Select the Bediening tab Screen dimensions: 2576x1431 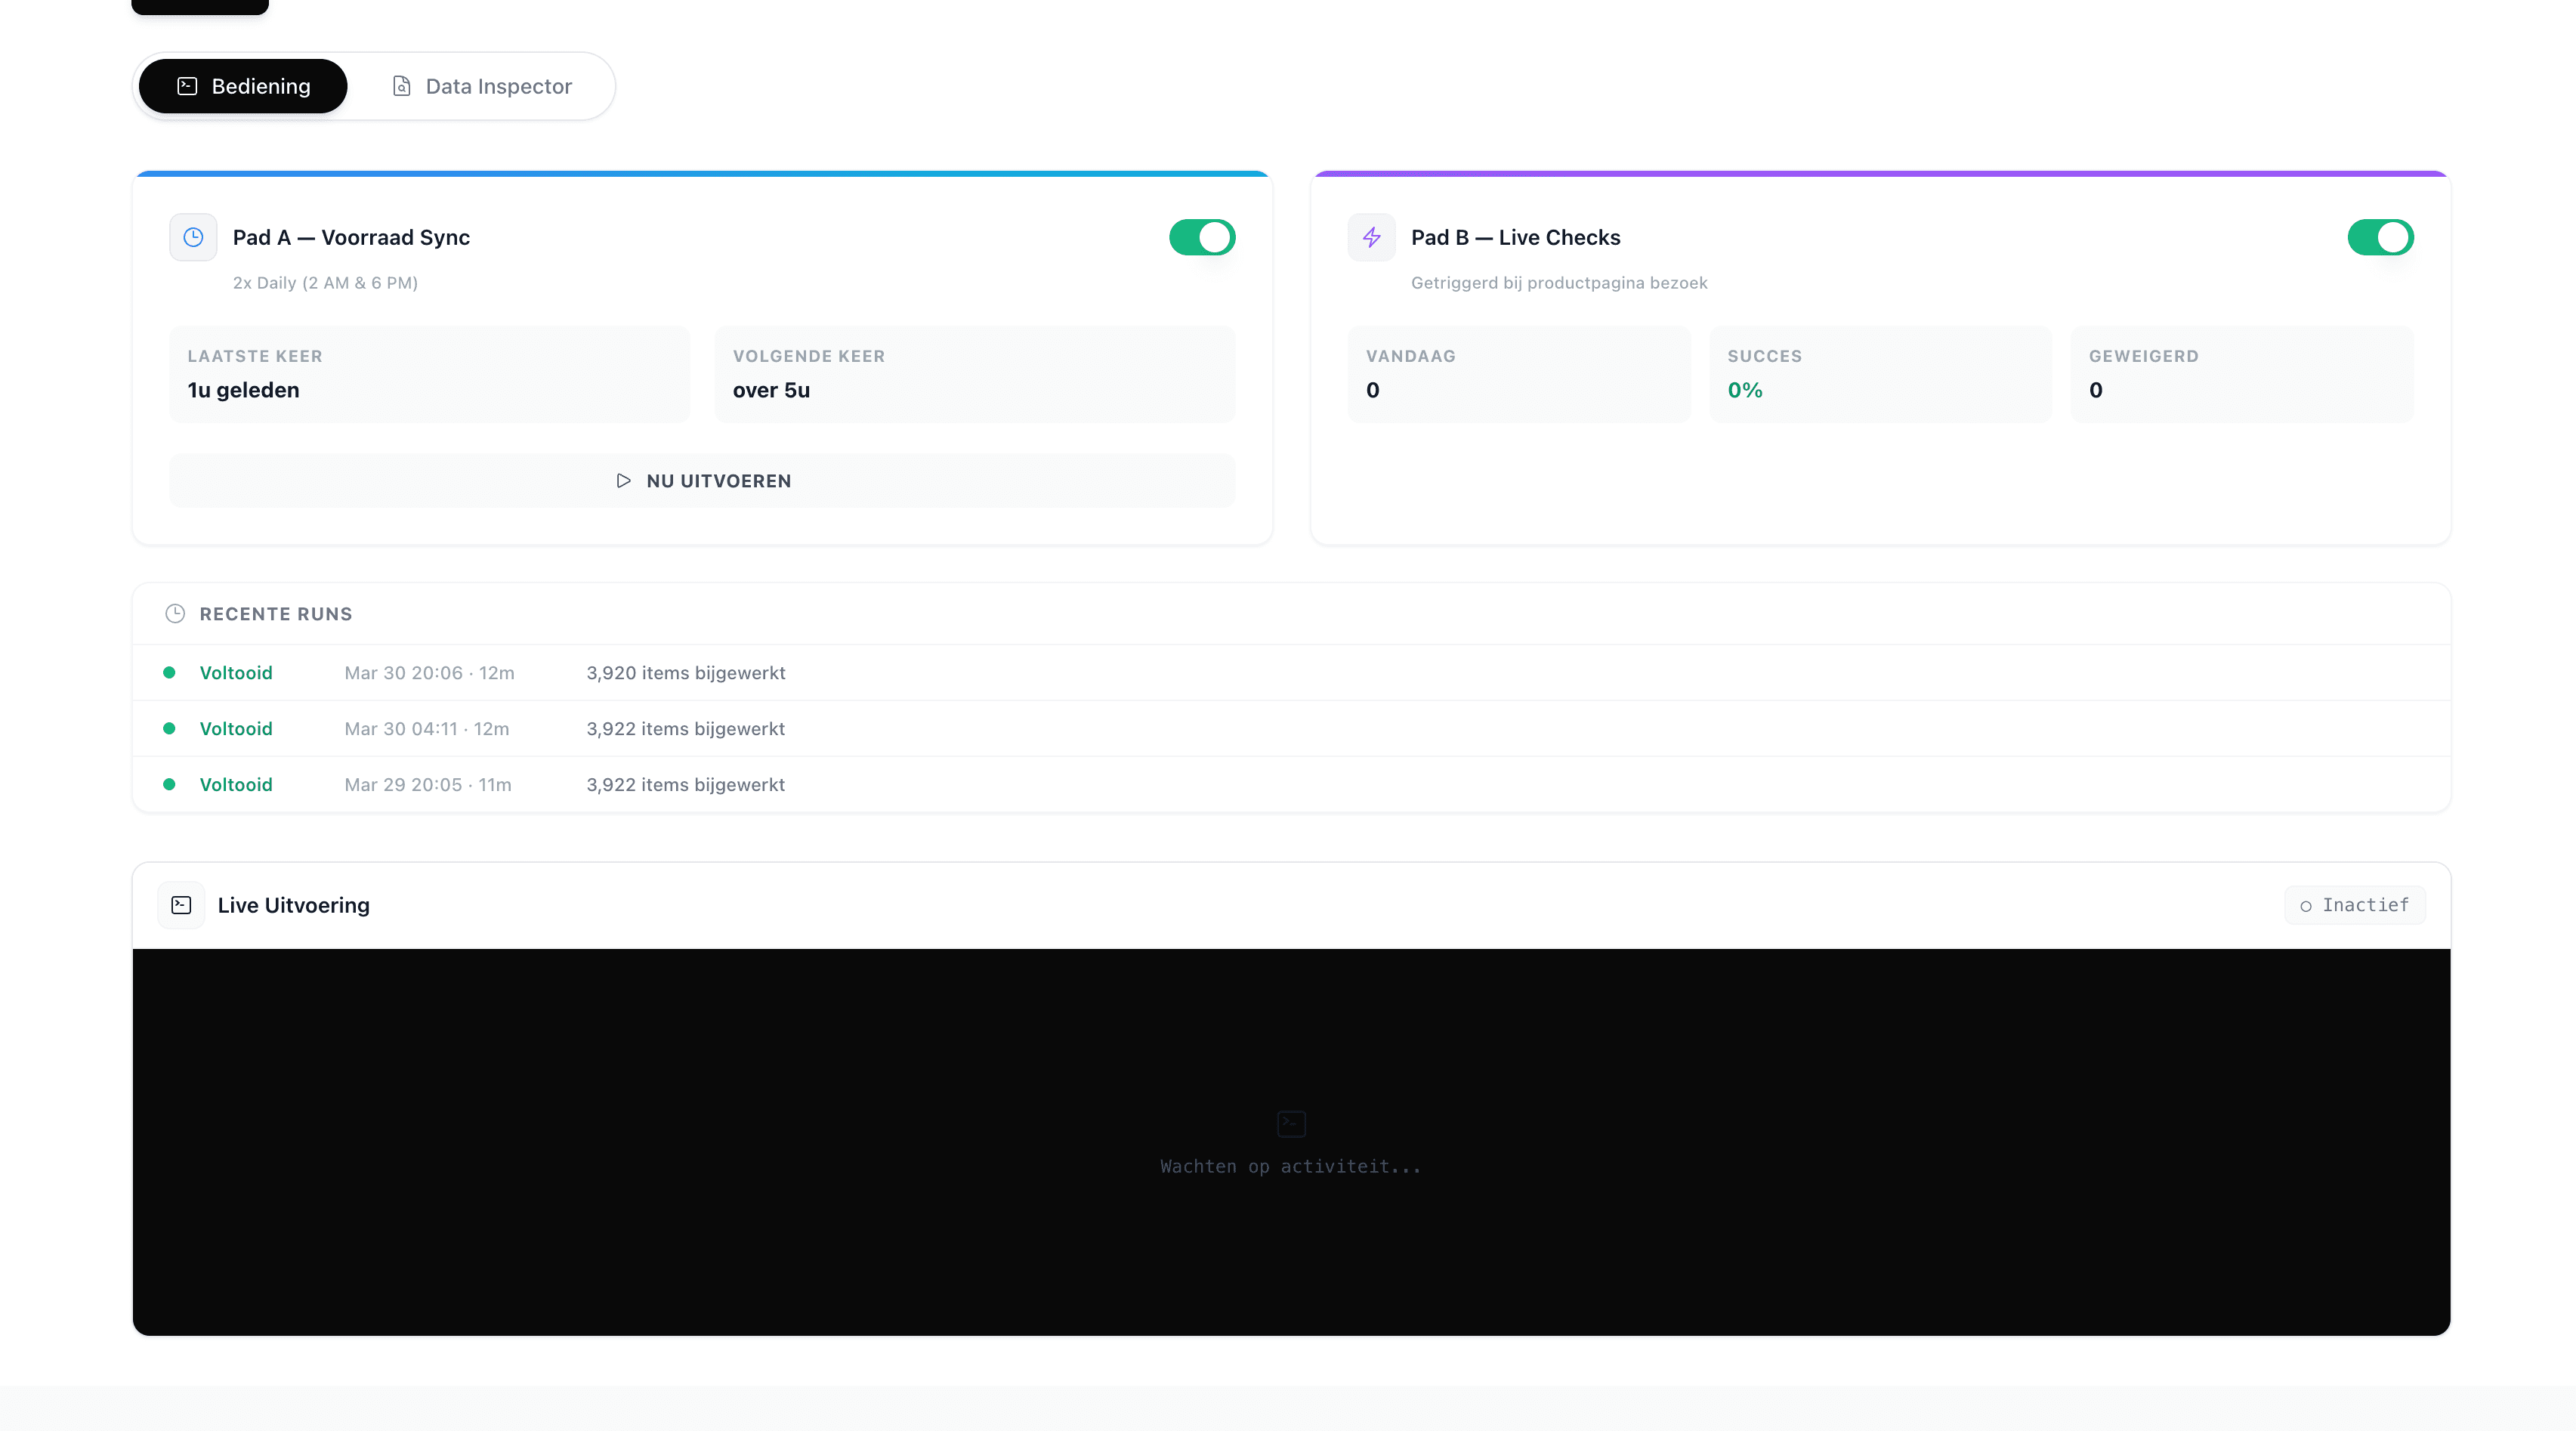tap(243, 86)
